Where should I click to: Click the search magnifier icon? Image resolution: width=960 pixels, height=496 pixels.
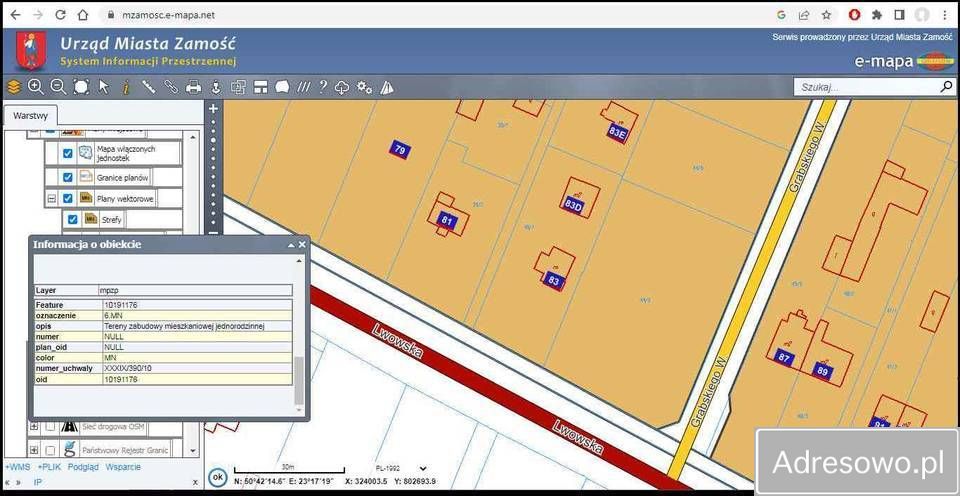(x=947, y=87)
